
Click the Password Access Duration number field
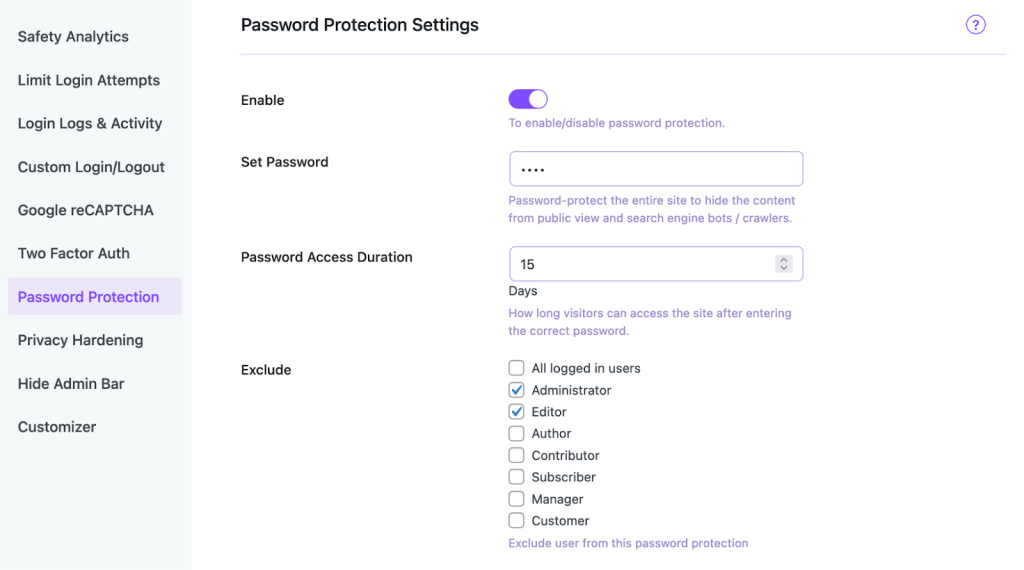tap(640, 264)
